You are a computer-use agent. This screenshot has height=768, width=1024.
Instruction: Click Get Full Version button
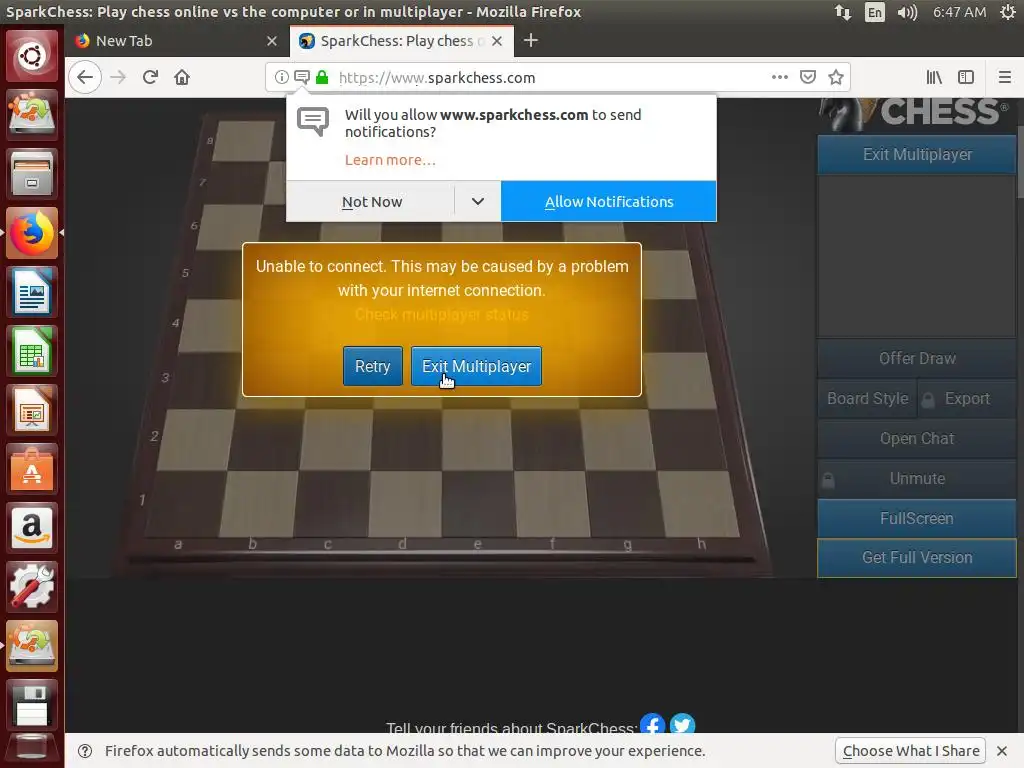917,558
